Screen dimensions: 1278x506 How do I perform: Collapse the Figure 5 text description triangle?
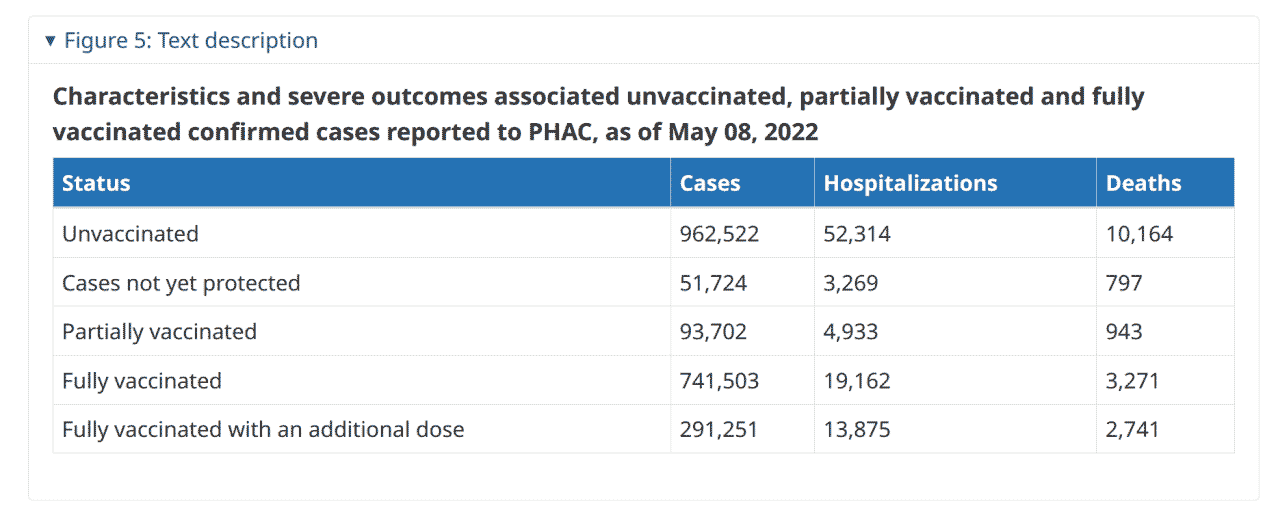coord(50,41)
